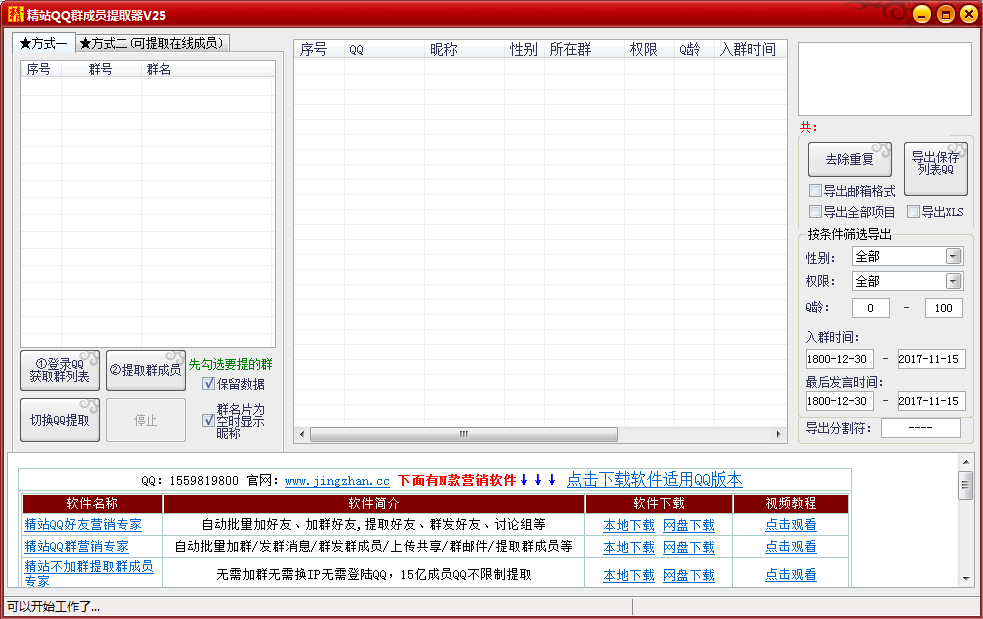Click the 最后发言时间 start date field
The width and height of the screenshot is (983, 619).
(x=839, y=401)
